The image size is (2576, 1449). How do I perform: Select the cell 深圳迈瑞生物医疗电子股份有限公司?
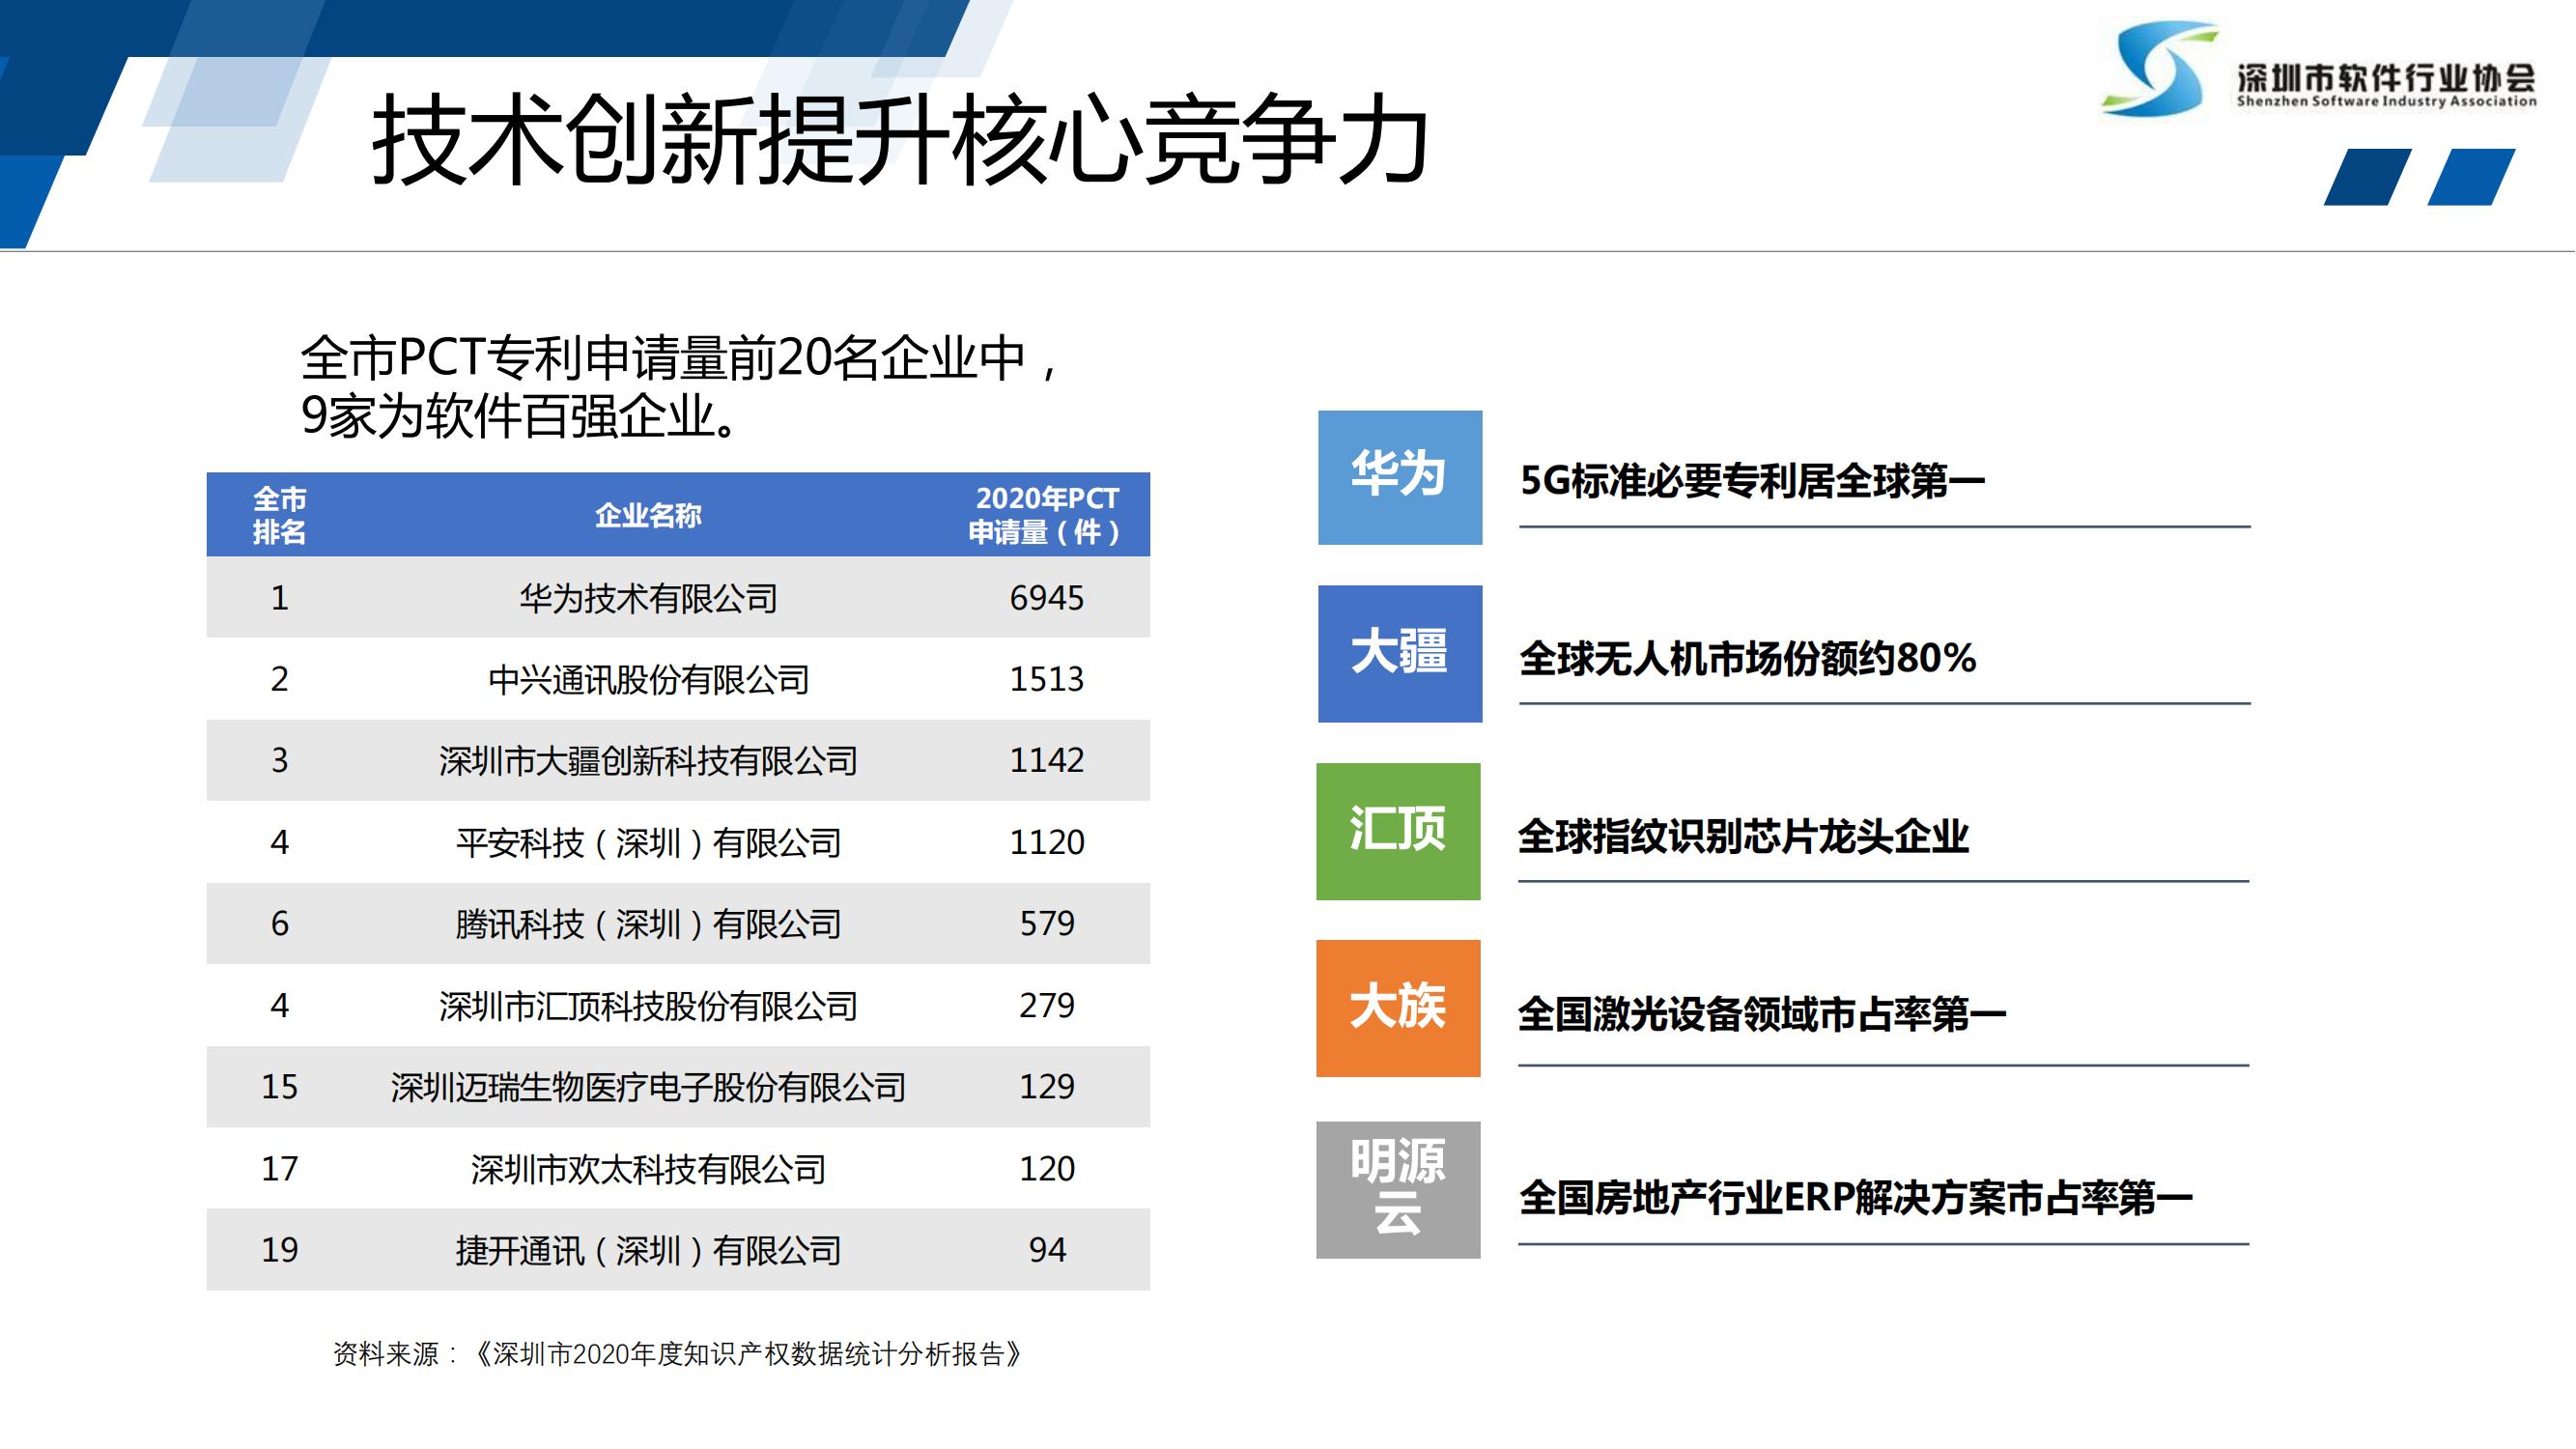click(648, 1087)
